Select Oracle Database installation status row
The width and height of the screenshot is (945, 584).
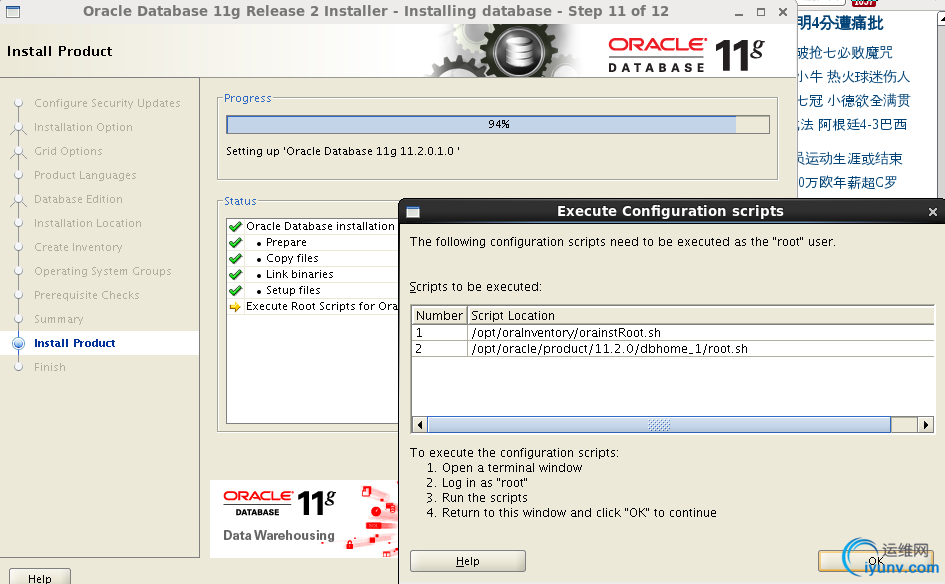point(312,226)
